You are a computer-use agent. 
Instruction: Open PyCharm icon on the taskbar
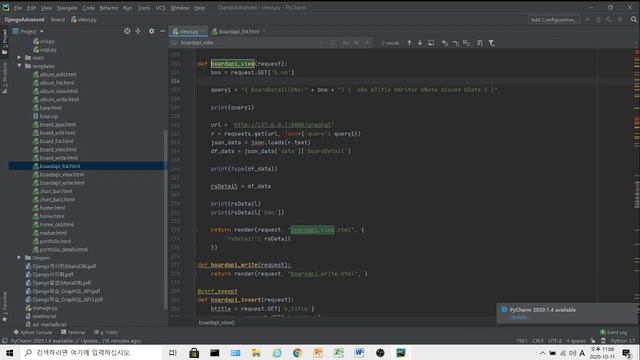(x=401, y=353)
